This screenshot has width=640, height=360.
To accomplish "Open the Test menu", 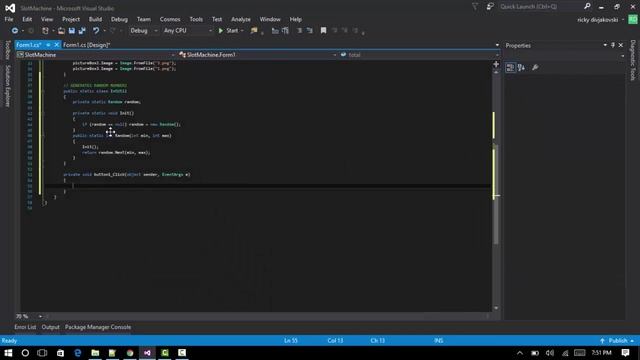I will pyautogui.click(x=217, y=19).
